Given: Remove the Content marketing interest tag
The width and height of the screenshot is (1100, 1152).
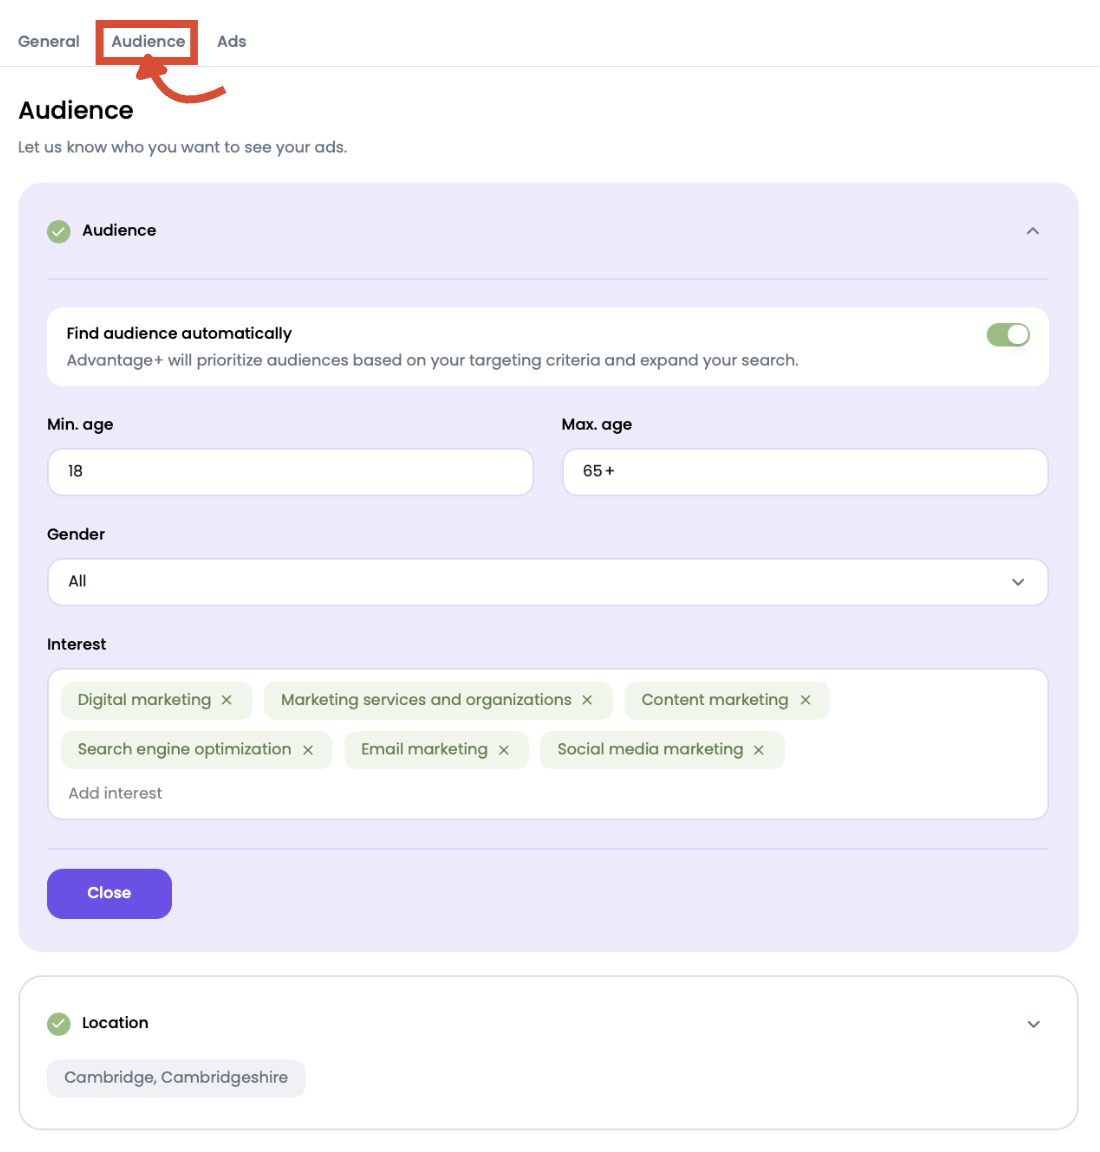Looking at the screenshot, I should (805, 700).
